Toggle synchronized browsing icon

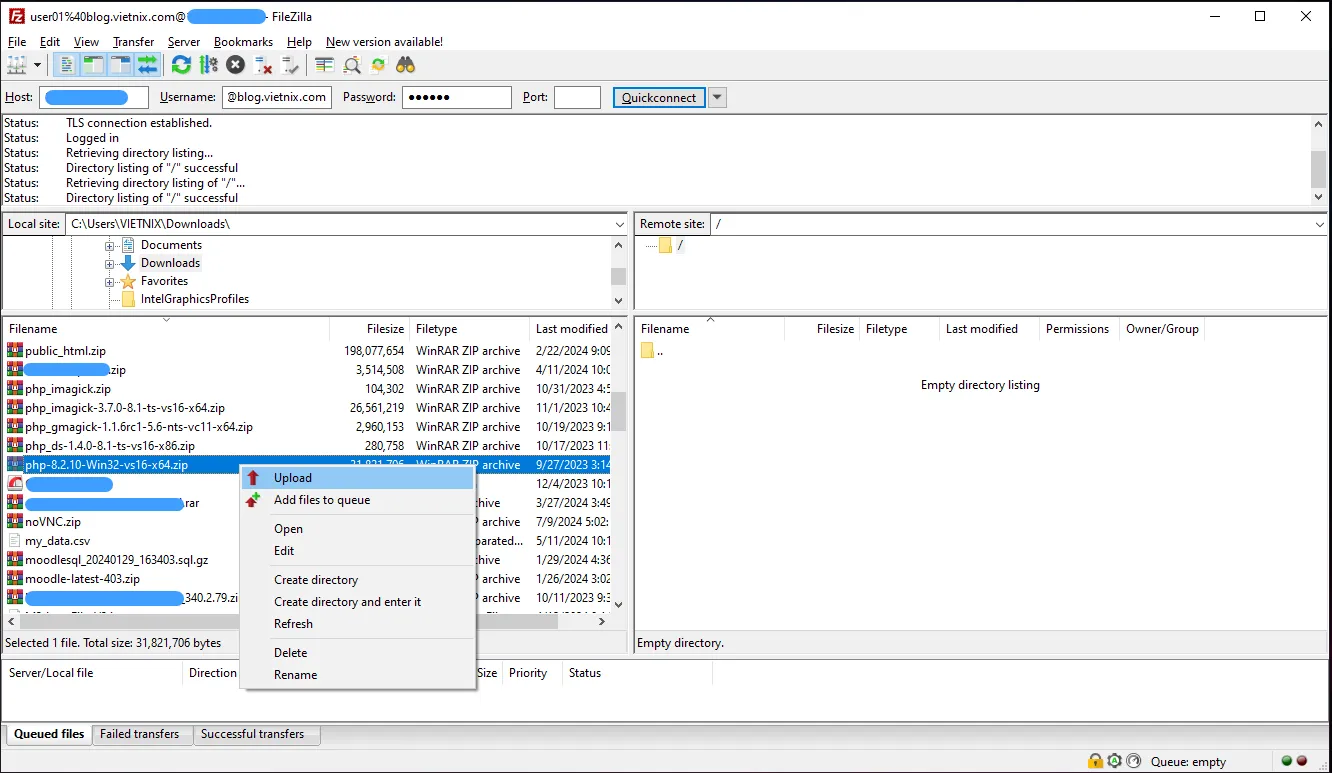[x=378, y=65]
